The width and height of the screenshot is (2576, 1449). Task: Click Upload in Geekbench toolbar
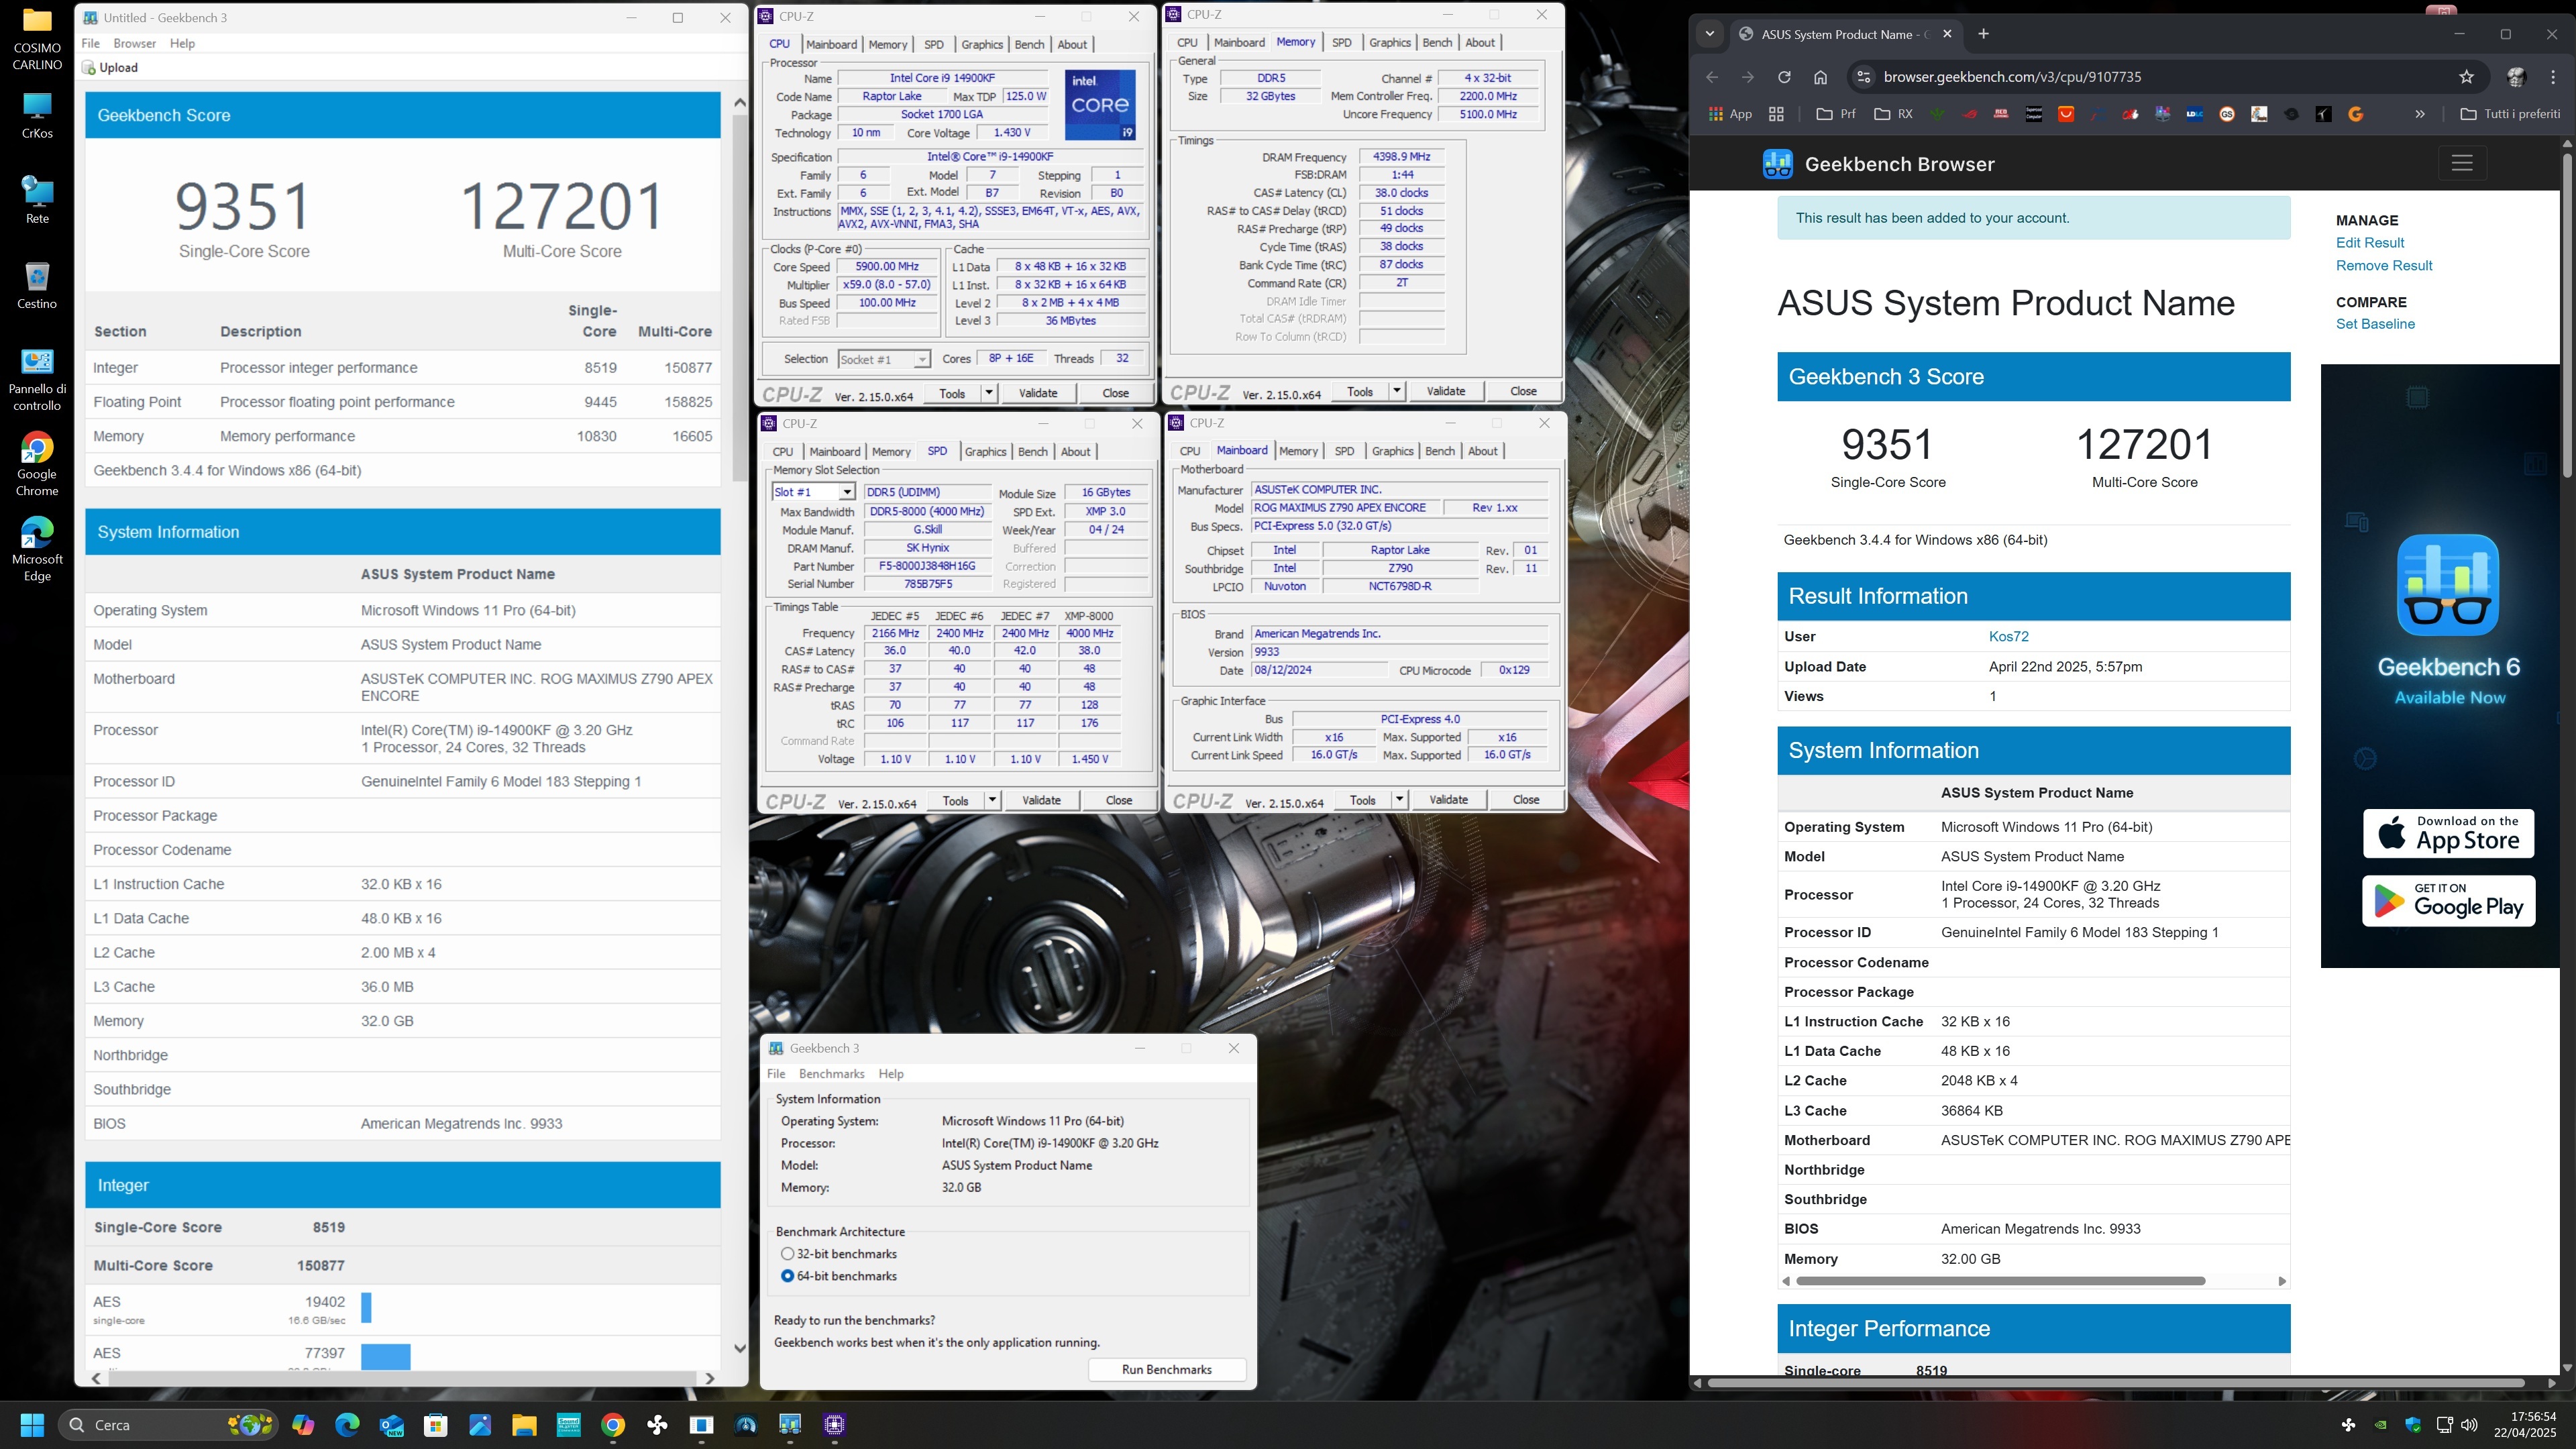tap(110, 67)
